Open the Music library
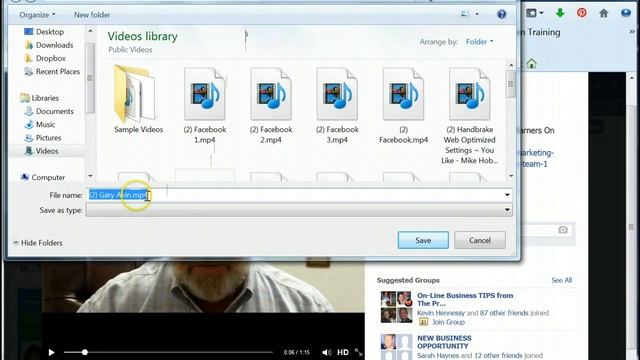 pos(45,124)
